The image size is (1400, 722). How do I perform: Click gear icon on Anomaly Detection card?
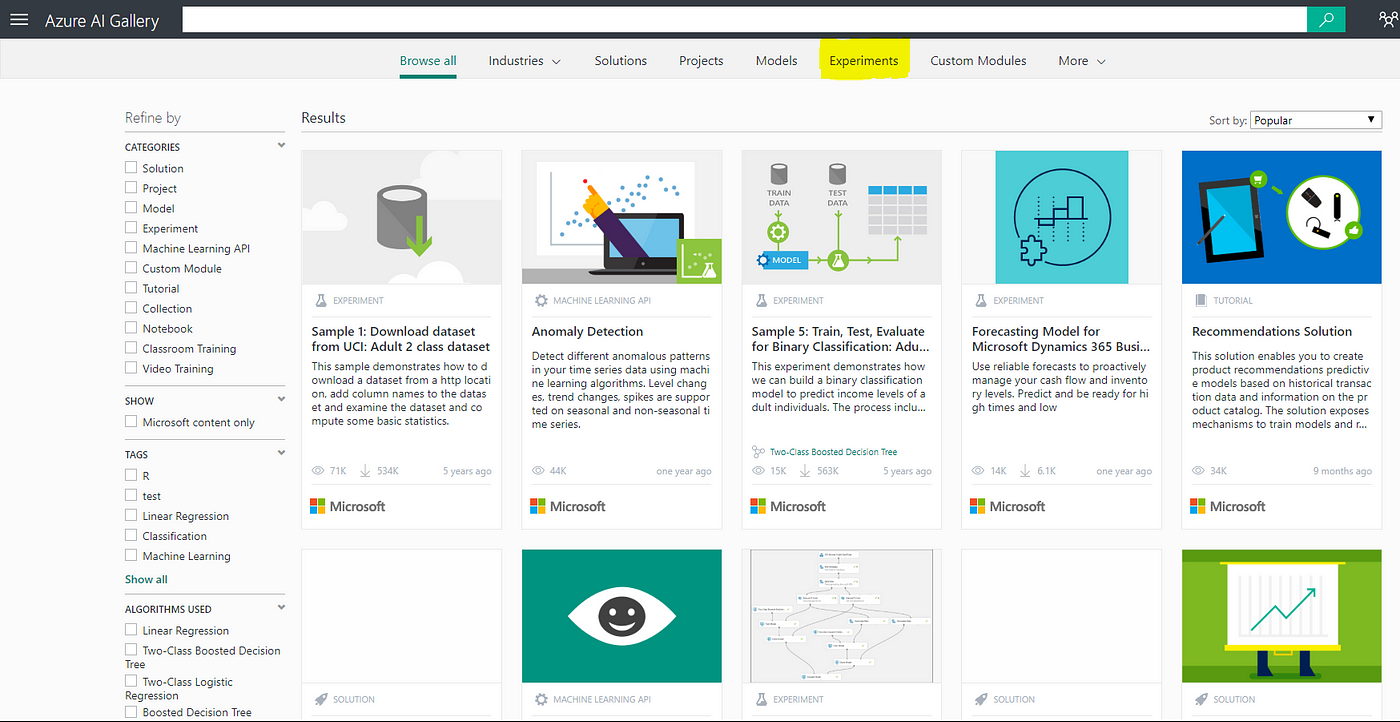541,300
